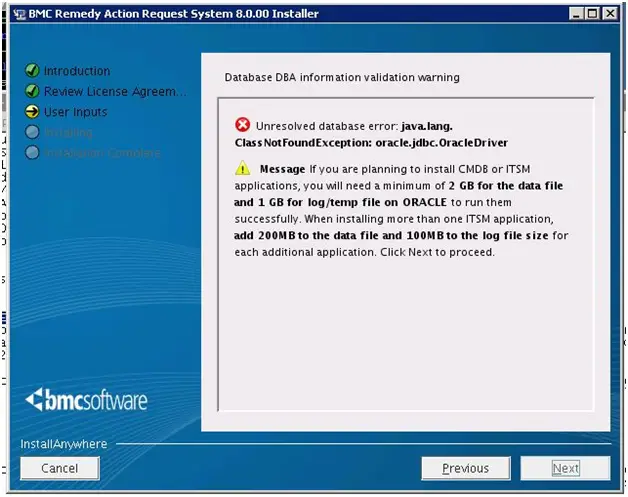This screenshot has height=497, width=628.
Task: Click the installer title bar application icon
Action: 19,14
